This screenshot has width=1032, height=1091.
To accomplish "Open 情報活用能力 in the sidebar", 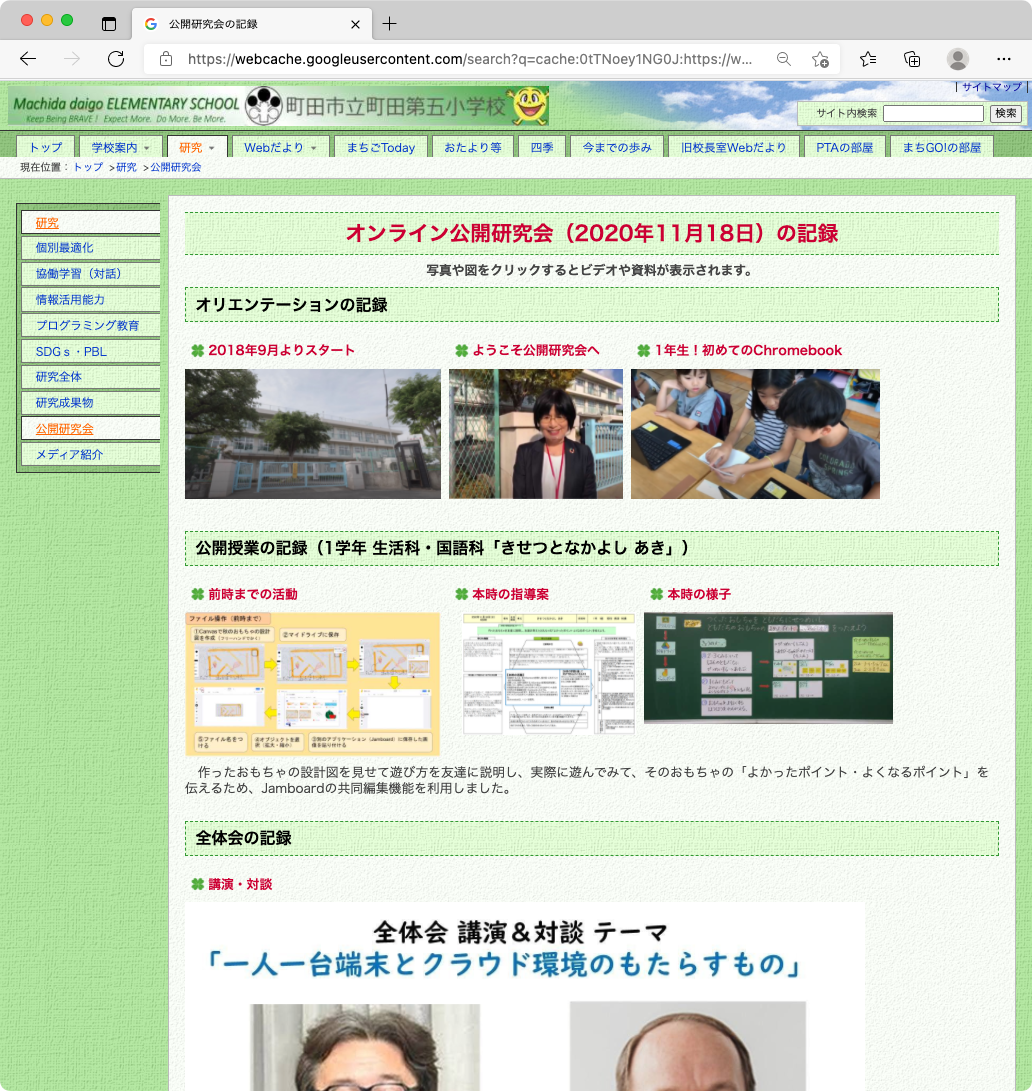I will click(x=90, y=299).
